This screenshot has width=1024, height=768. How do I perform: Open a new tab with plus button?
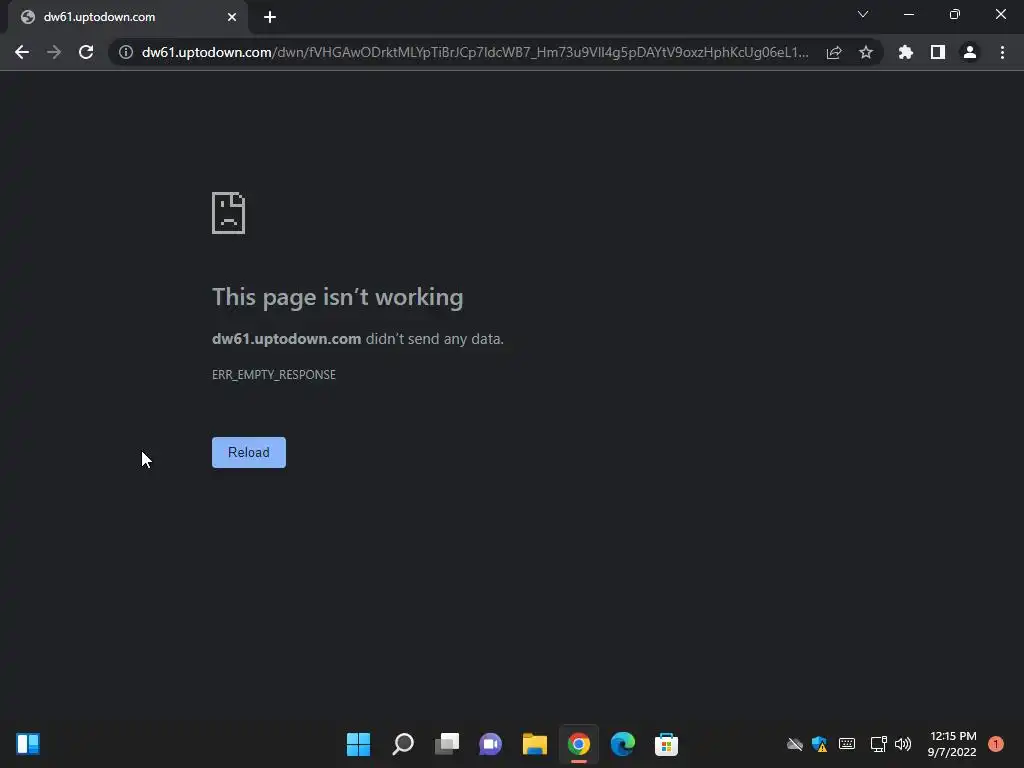(x=270, y=17)
